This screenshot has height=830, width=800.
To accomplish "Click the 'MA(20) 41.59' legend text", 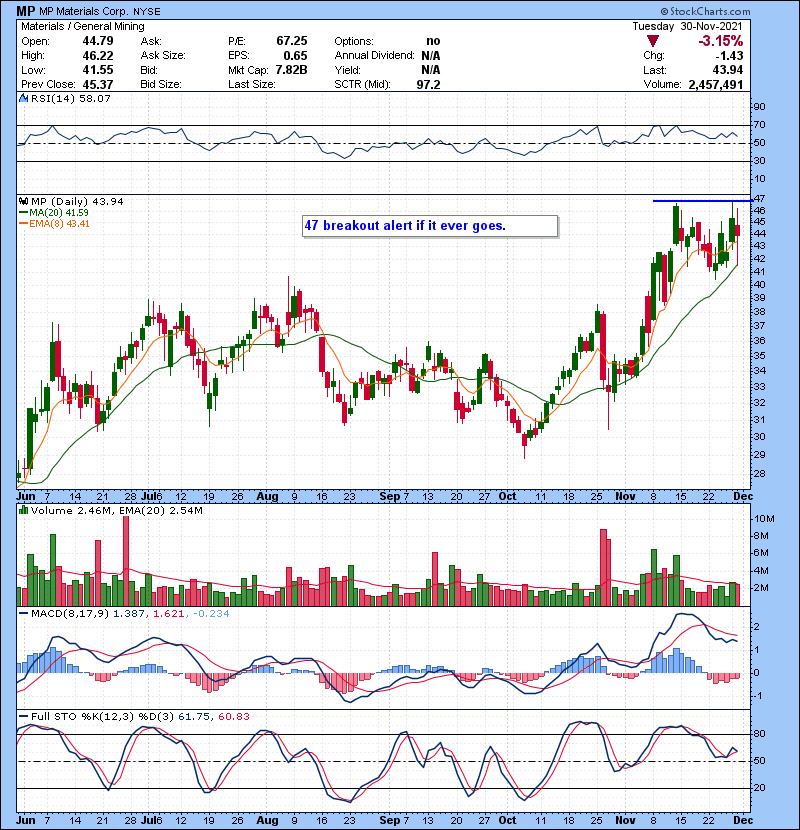I will 59,213.
